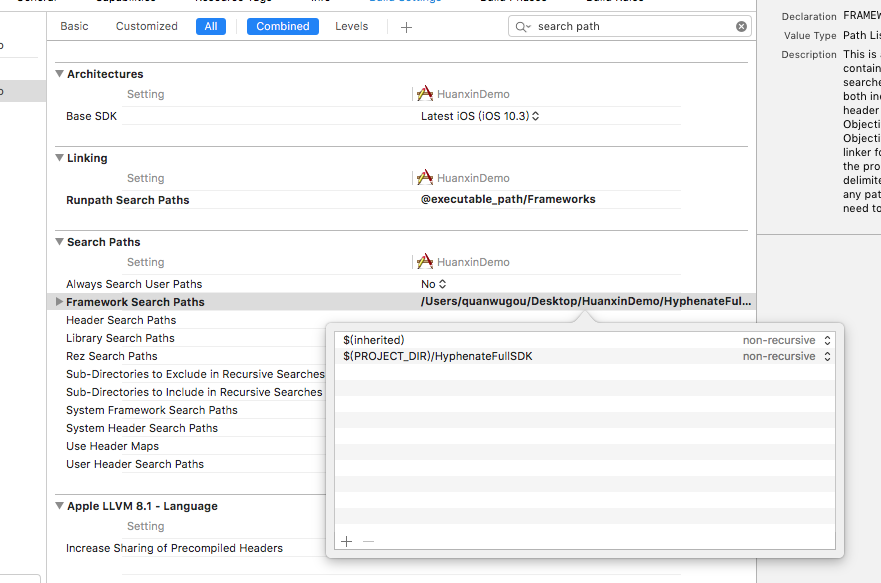Click the @executable_path/Frameworks value
Image resolution: width=881 pixels, height=583 pixels.
coord(508,199)
